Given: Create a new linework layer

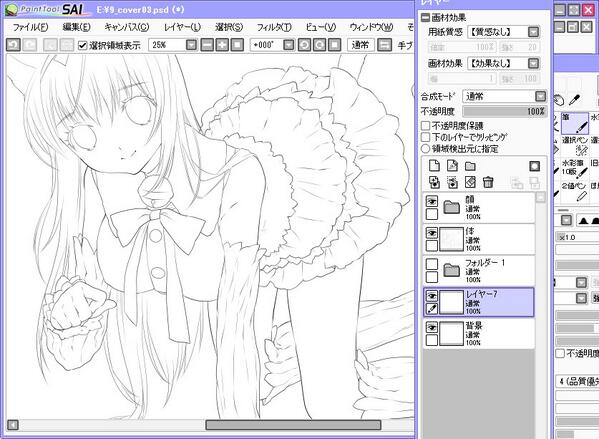Looking at the screenshot, I should pyautogui.click(x=452, y=166).
